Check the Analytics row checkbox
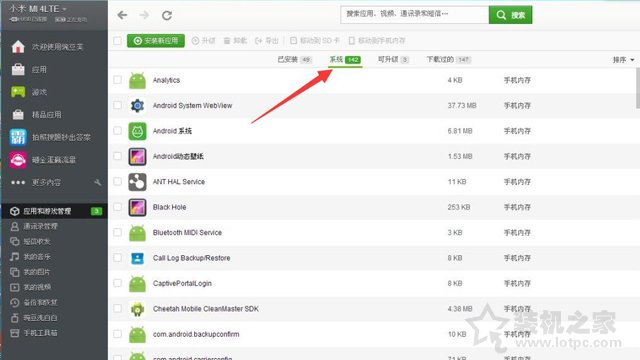Viewport: 640px width, 360px height. click(118, 80)
